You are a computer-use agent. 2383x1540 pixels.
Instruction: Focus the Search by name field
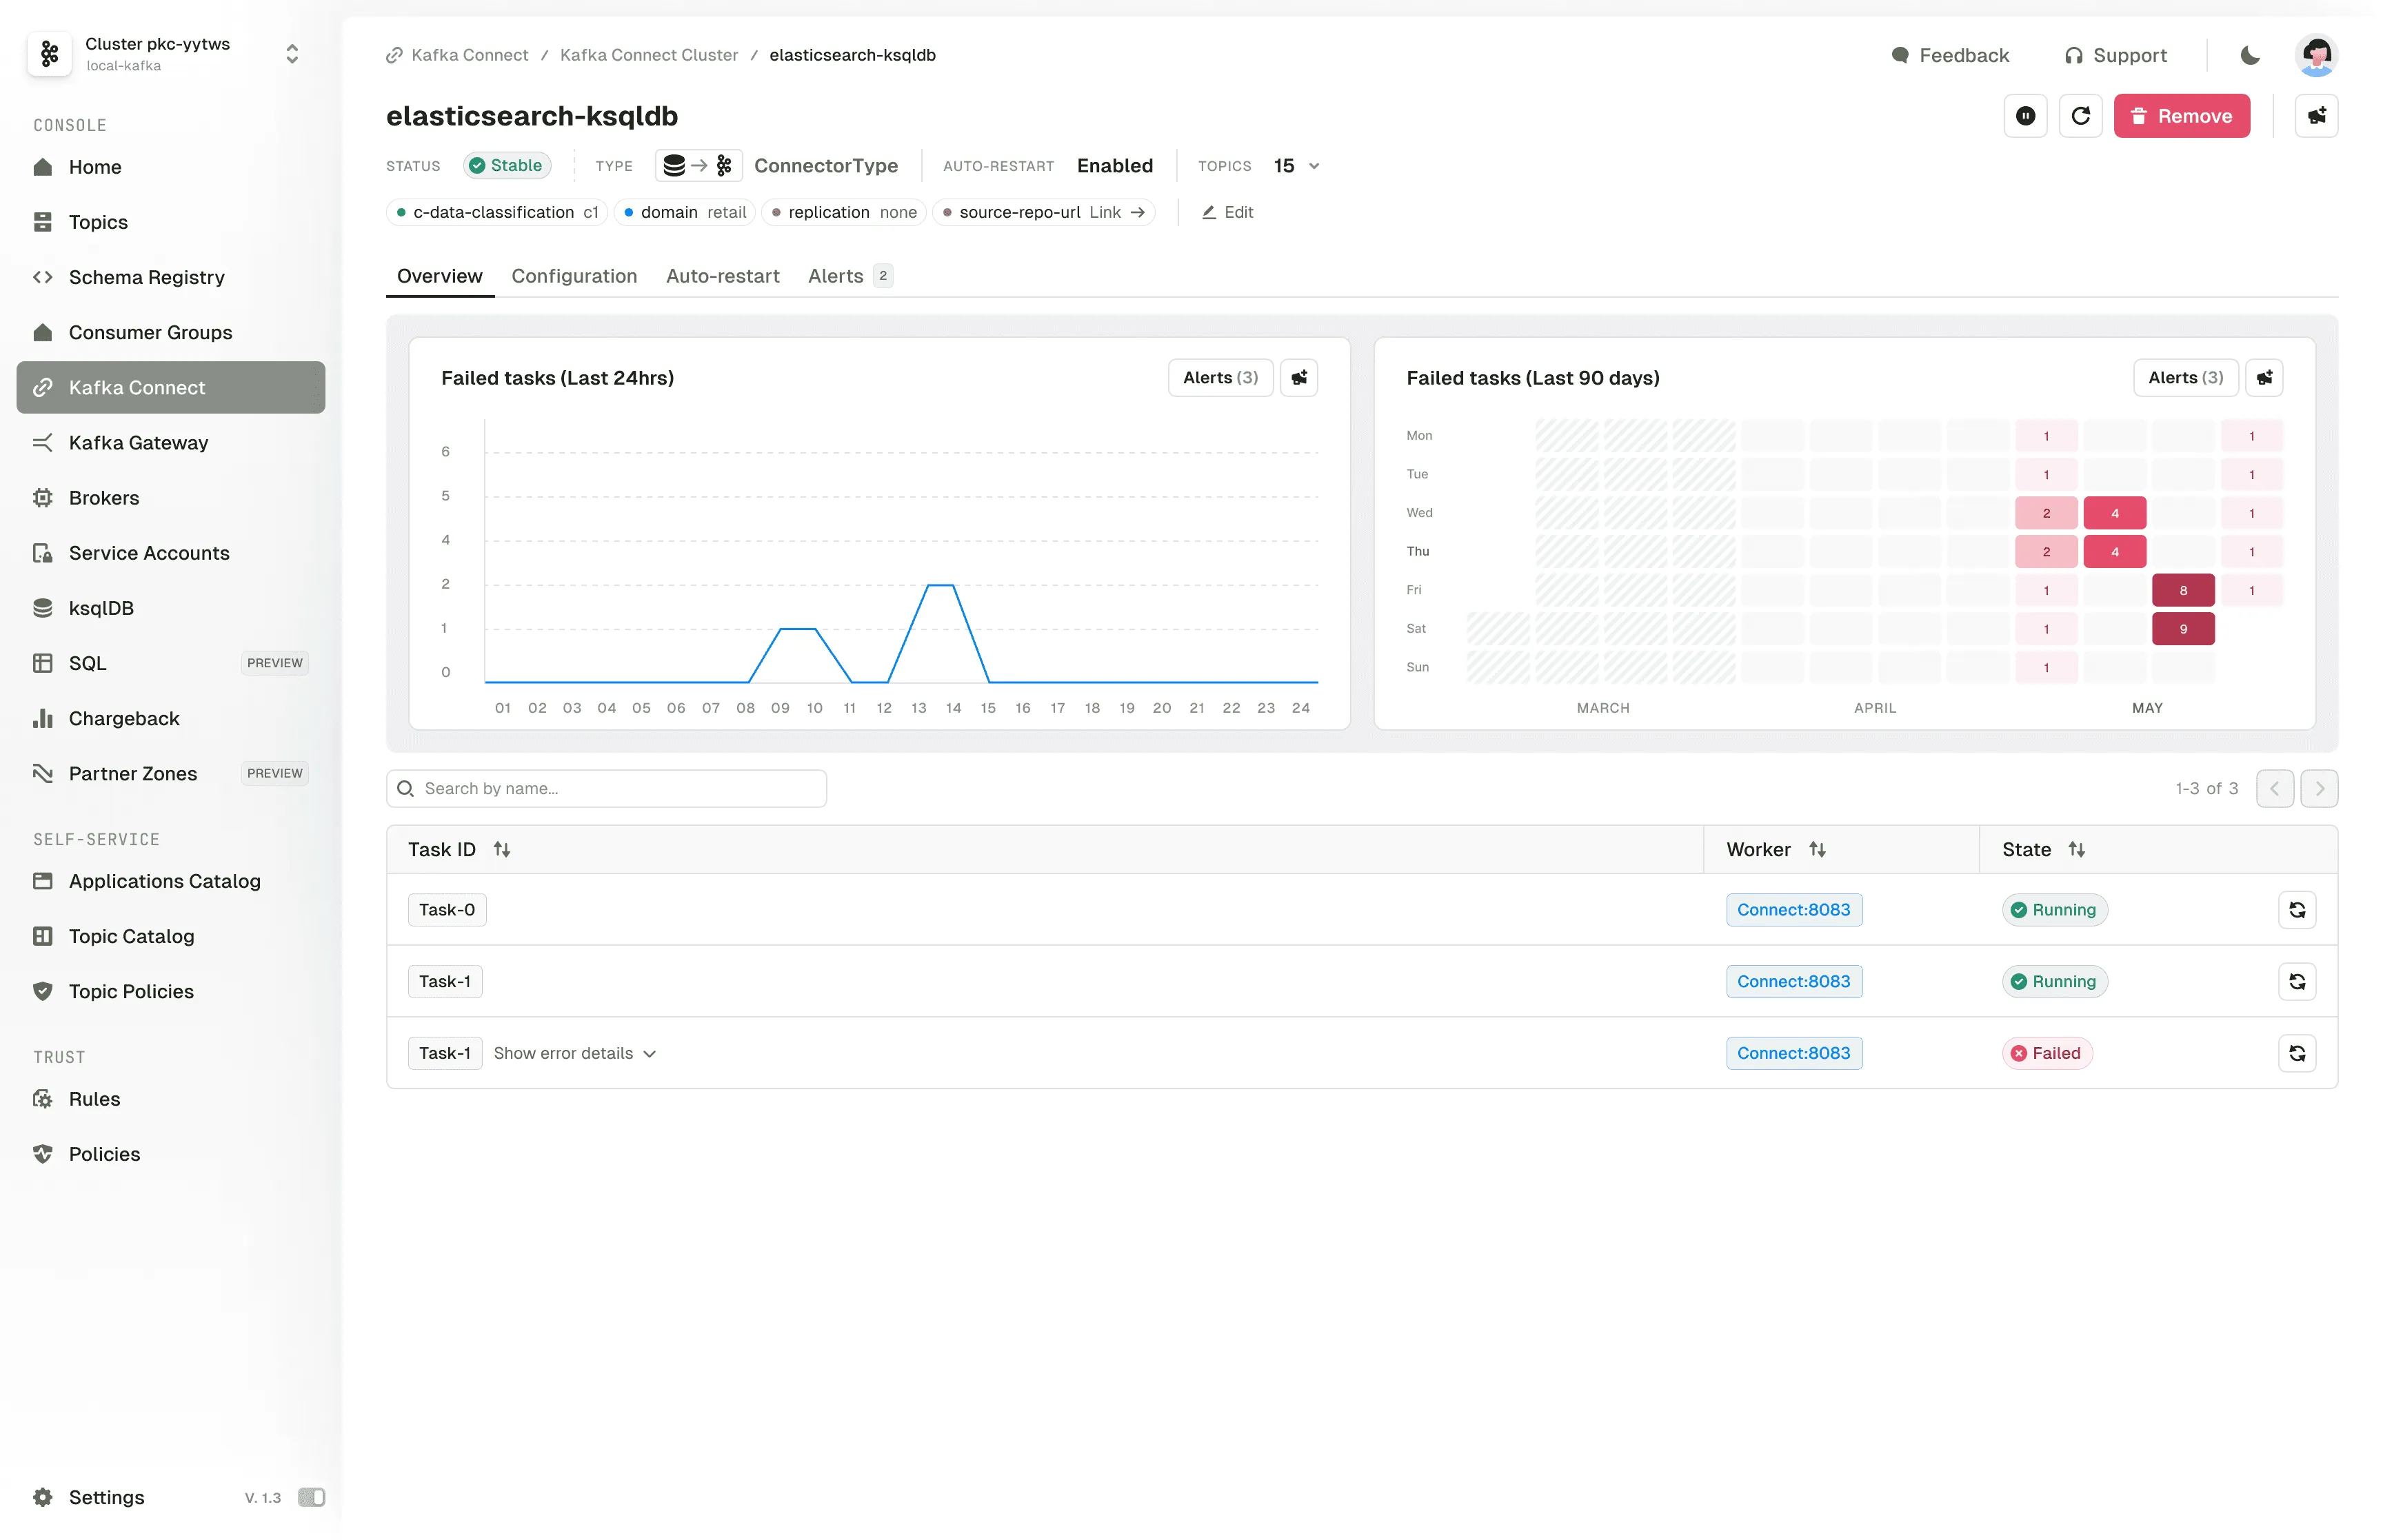(x=620, y=788)
